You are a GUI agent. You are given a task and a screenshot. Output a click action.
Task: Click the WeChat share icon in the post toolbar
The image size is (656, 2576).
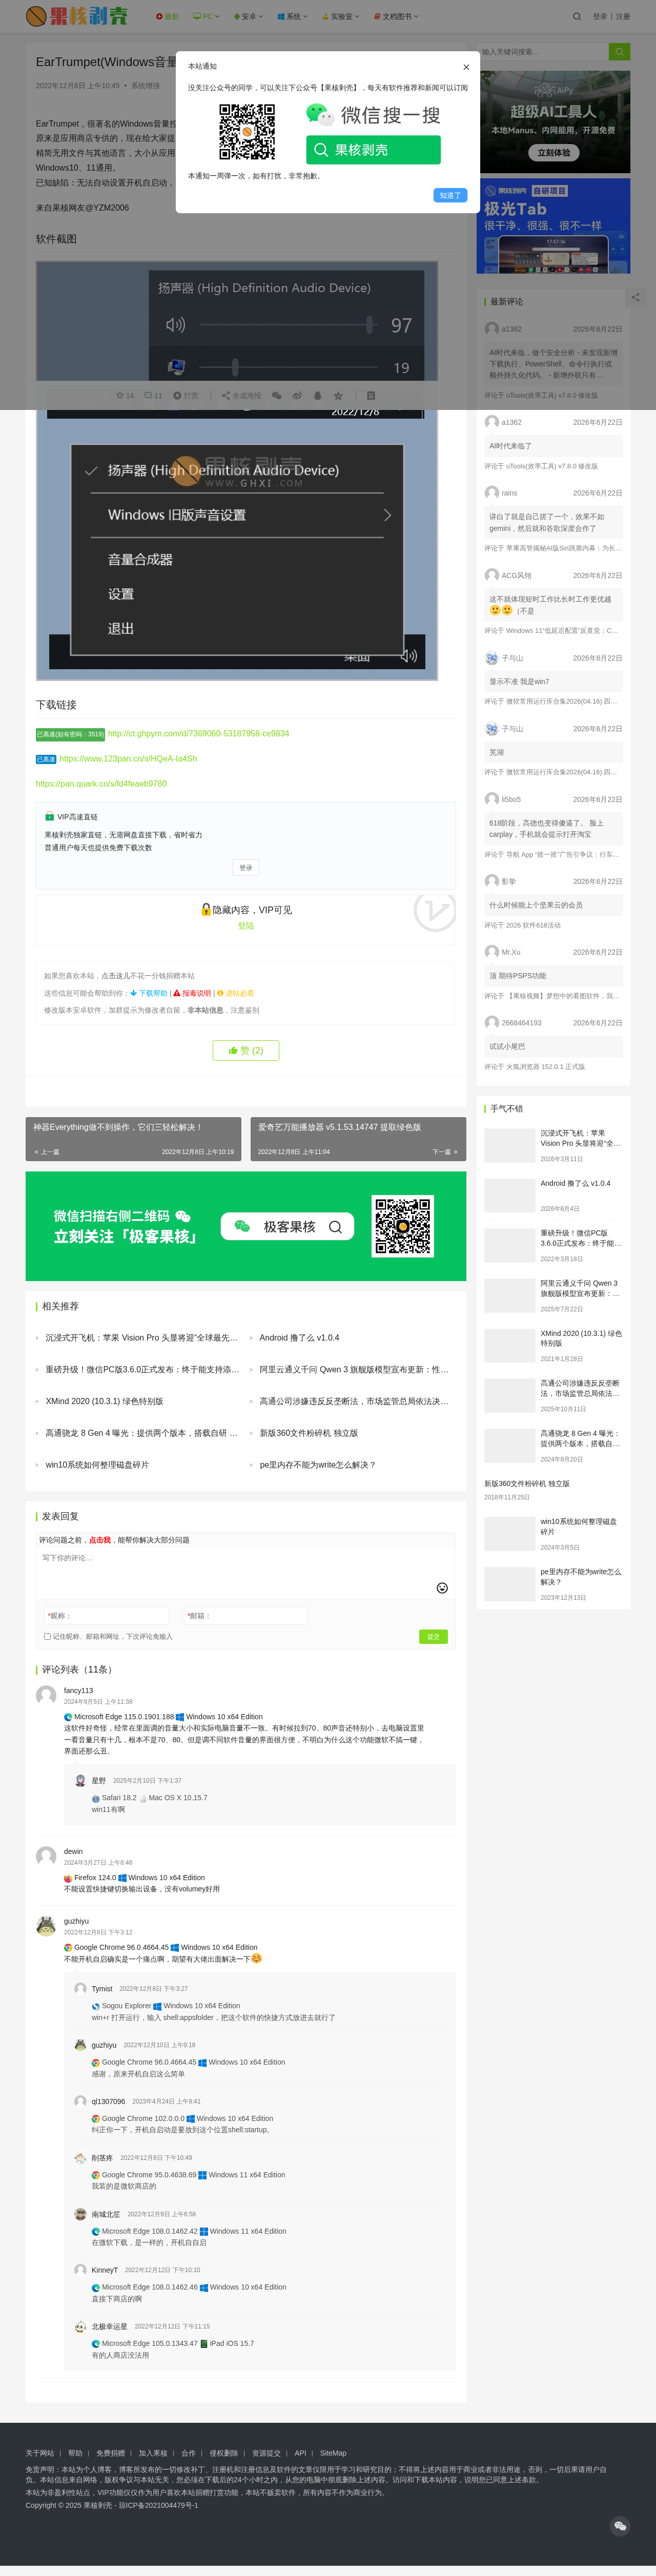click(x=277, y=396)
